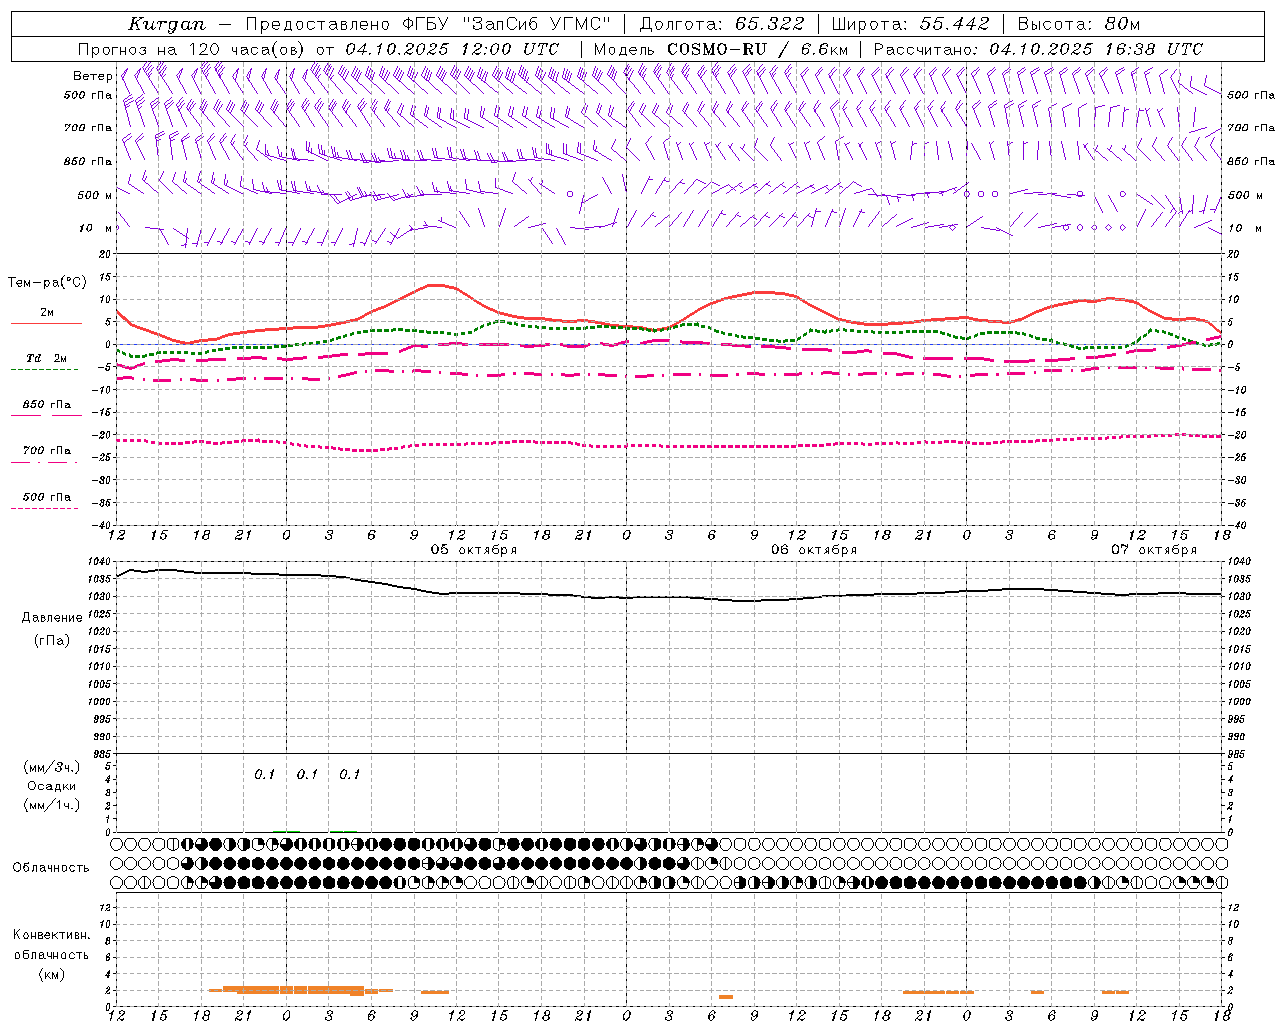Click the Тем-ра(°C) temperature axis label
Screen dimensions: 1280x1024
coord(47,283)
